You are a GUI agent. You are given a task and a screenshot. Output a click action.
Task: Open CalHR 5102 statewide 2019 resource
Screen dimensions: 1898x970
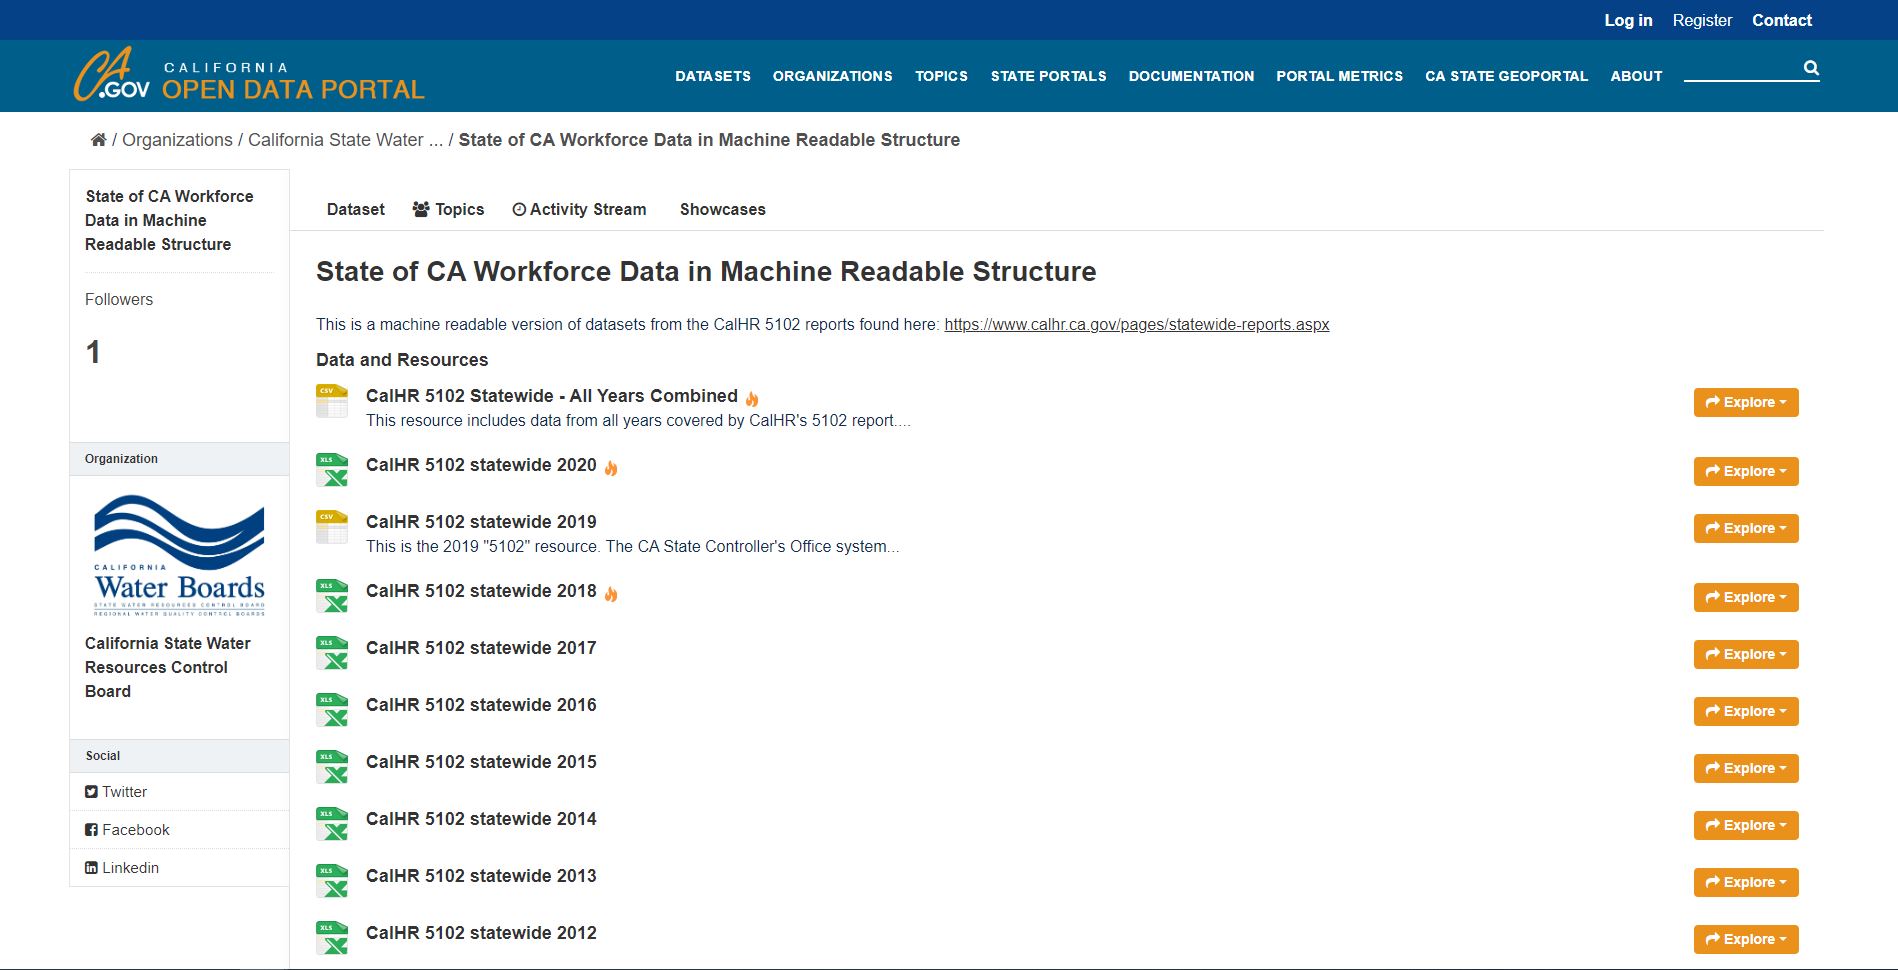tap(481, 522)
